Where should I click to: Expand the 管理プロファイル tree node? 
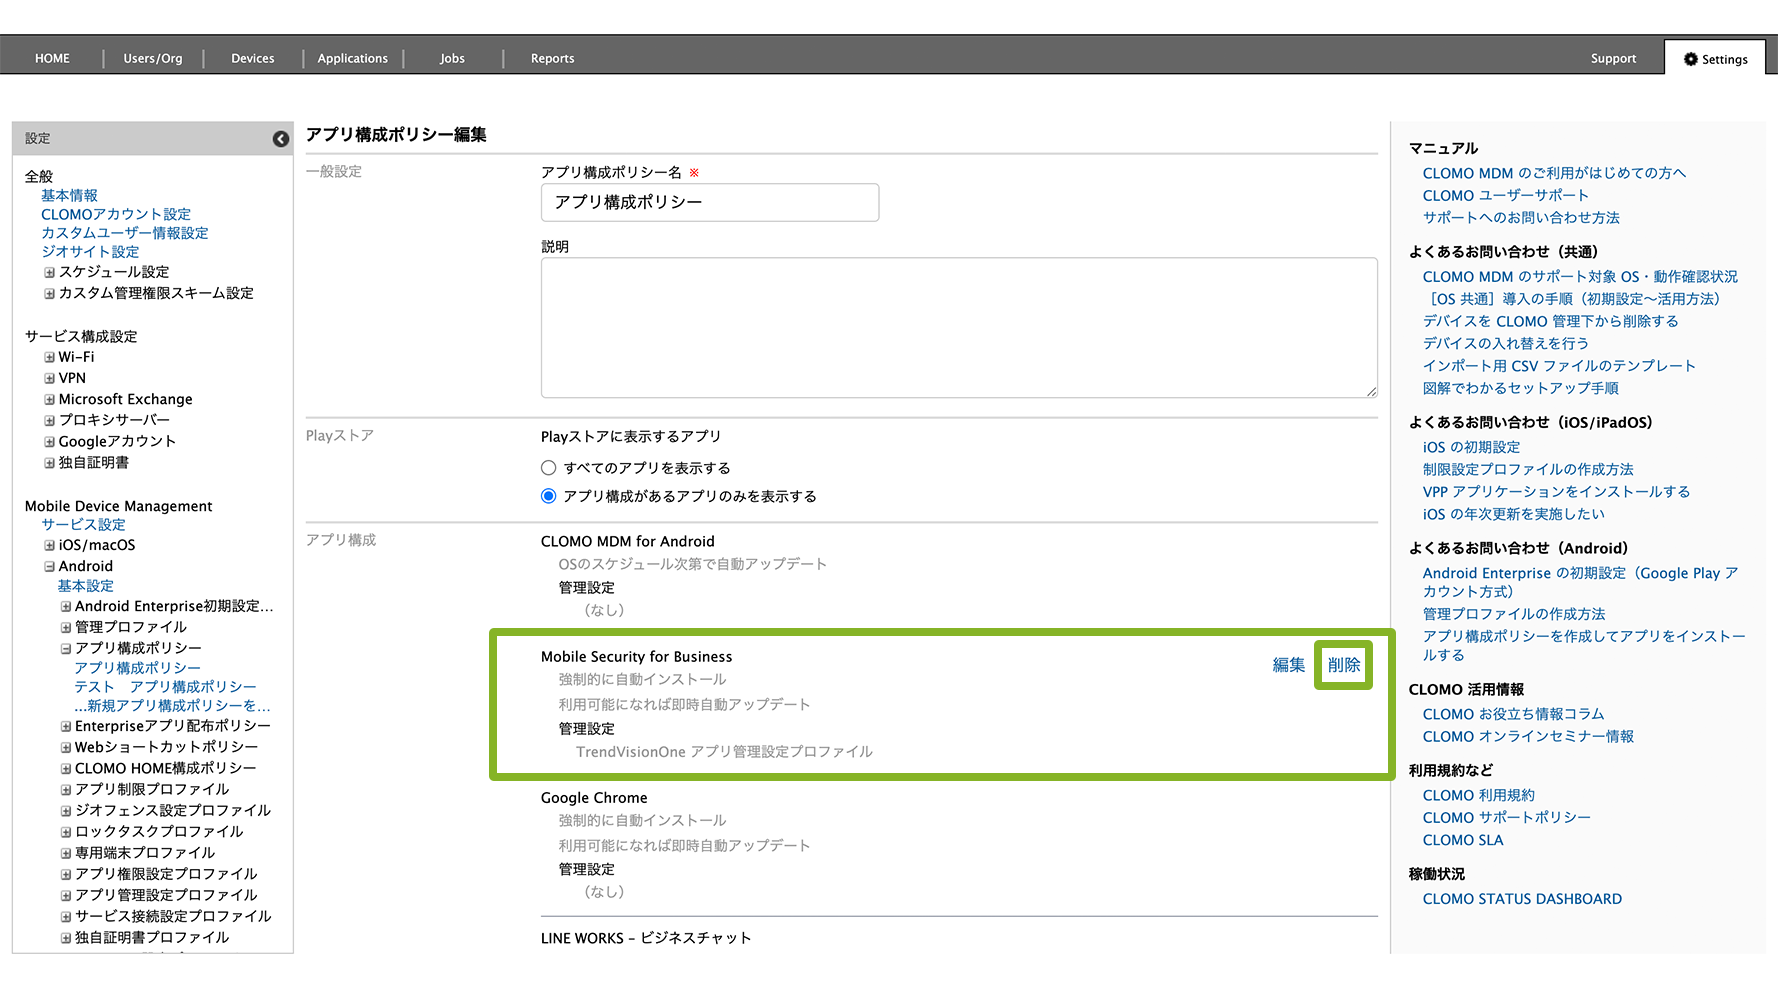[66, 627]
